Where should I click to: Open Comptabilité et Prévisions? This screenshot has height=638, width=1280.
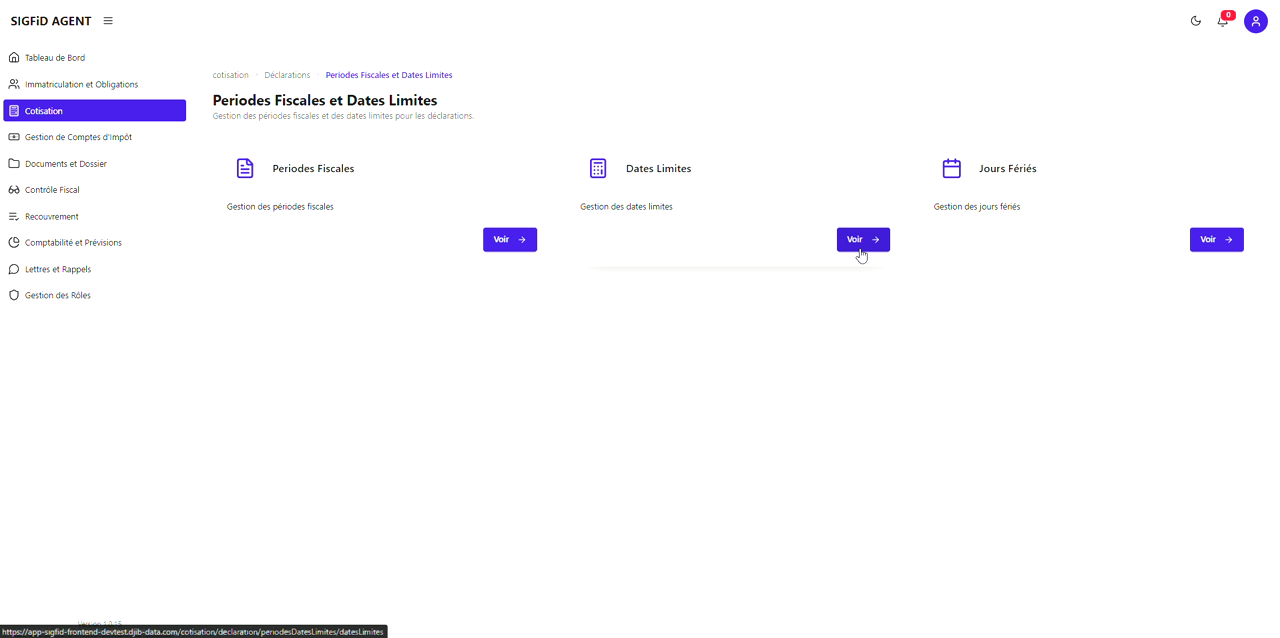pos(73,243)
